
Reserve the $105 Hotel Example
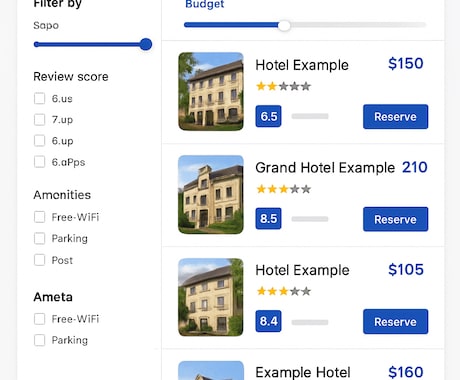point(395,321)
